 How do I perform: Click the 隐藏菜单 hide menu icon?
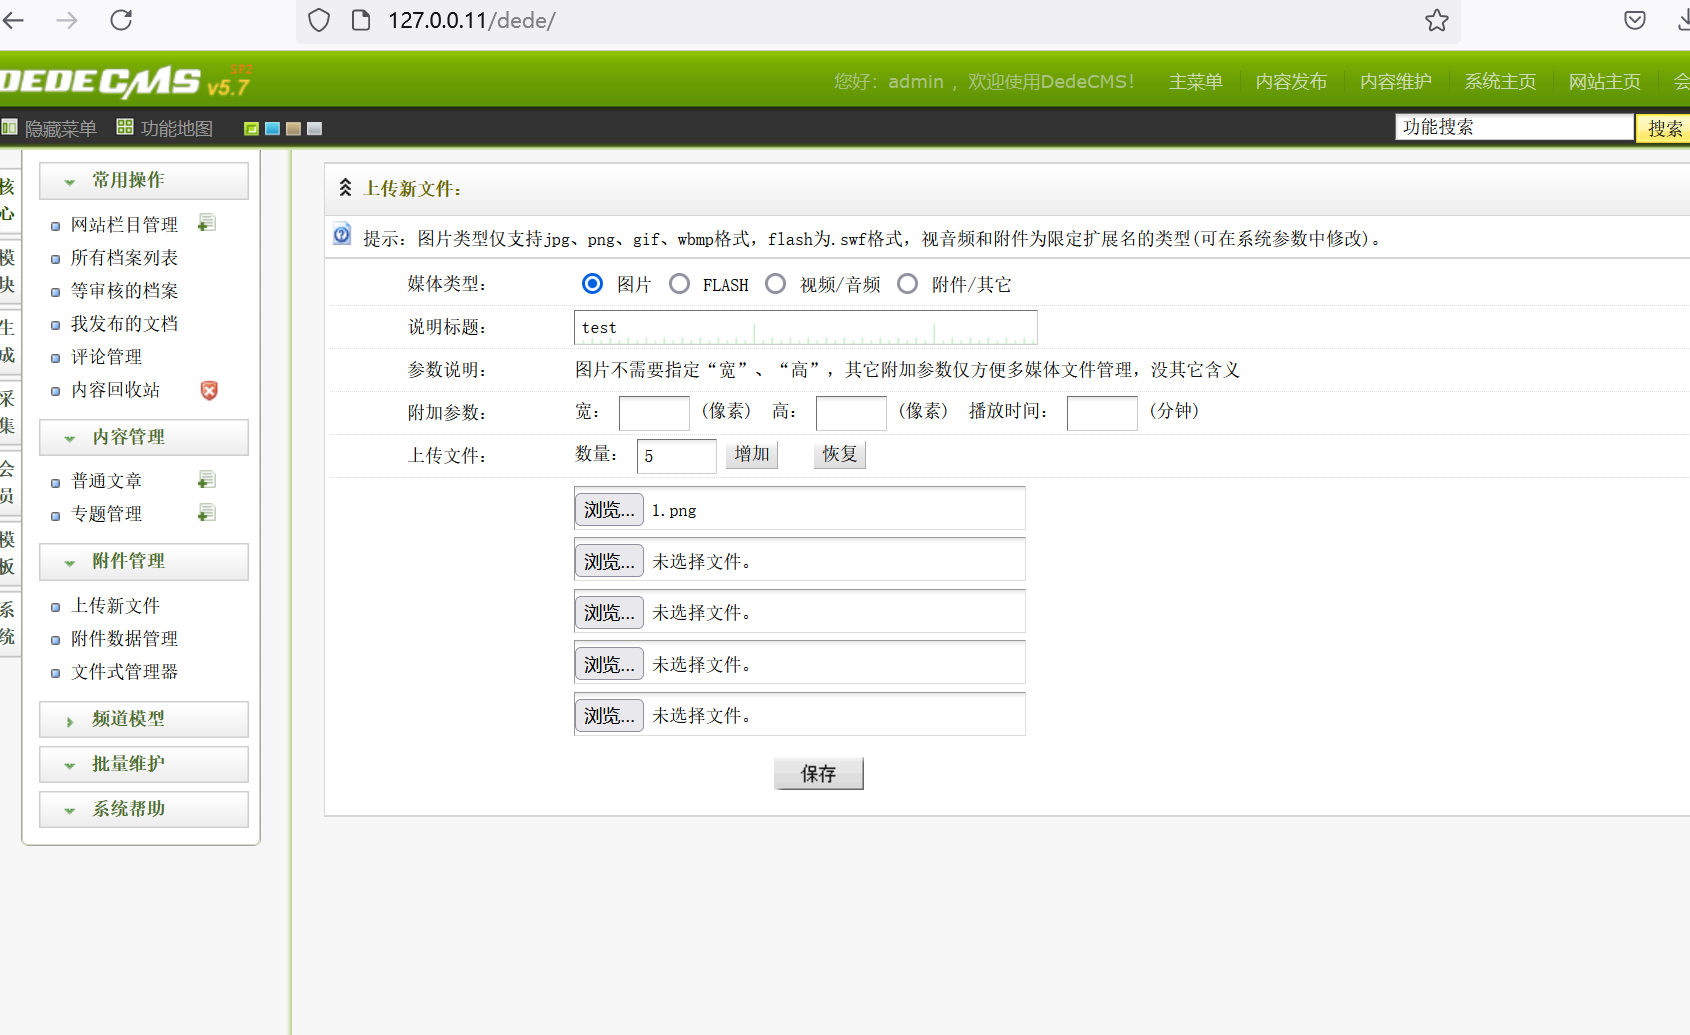[x=10, y=128]
